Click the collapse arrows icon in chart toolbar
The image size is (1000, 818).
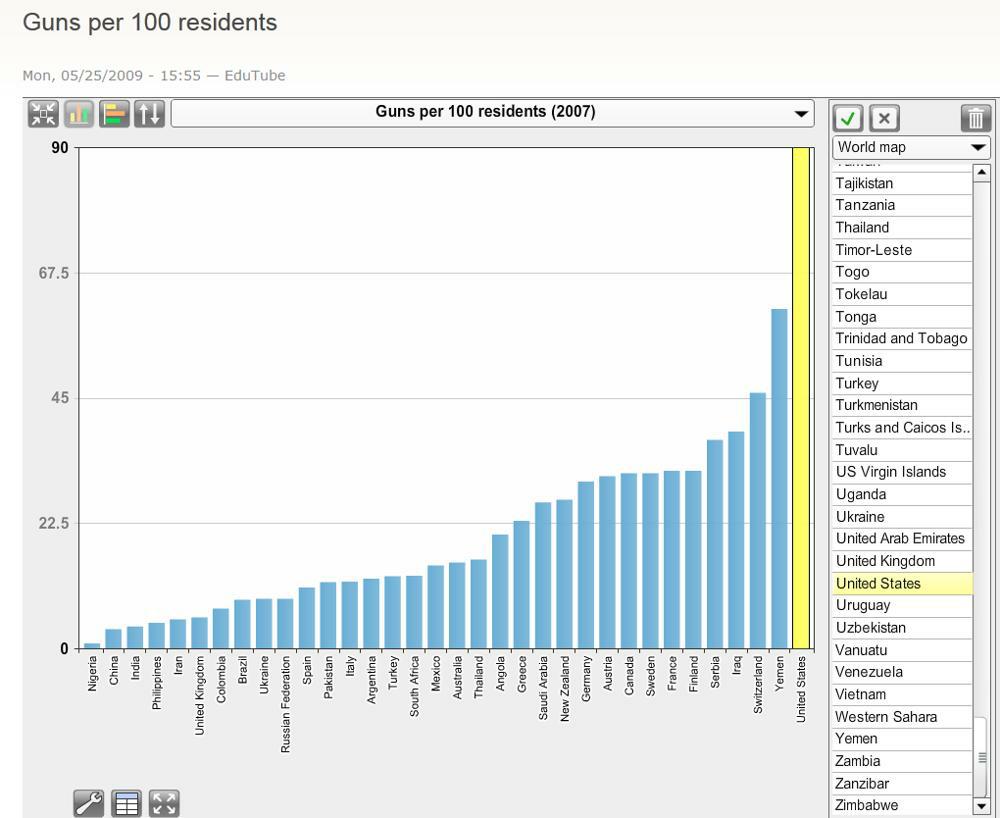(44, 114)
